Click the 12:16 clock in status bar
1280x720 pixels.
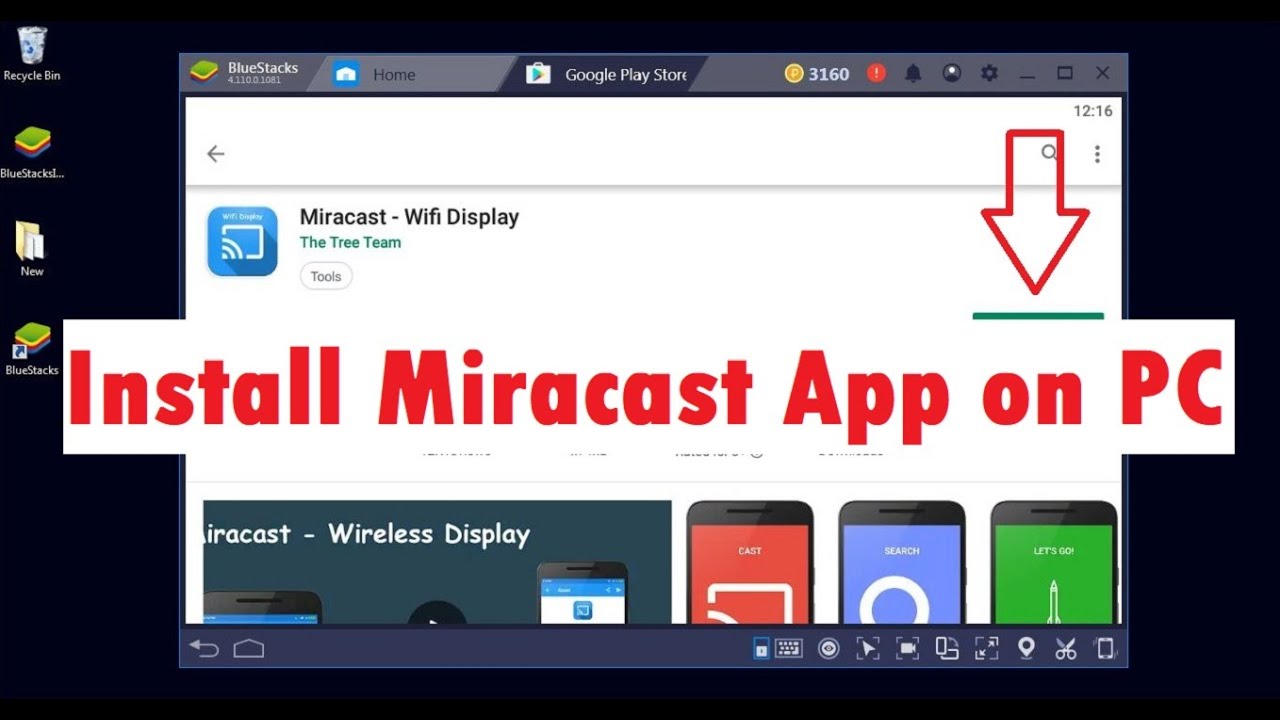[x=1093, y=111]
